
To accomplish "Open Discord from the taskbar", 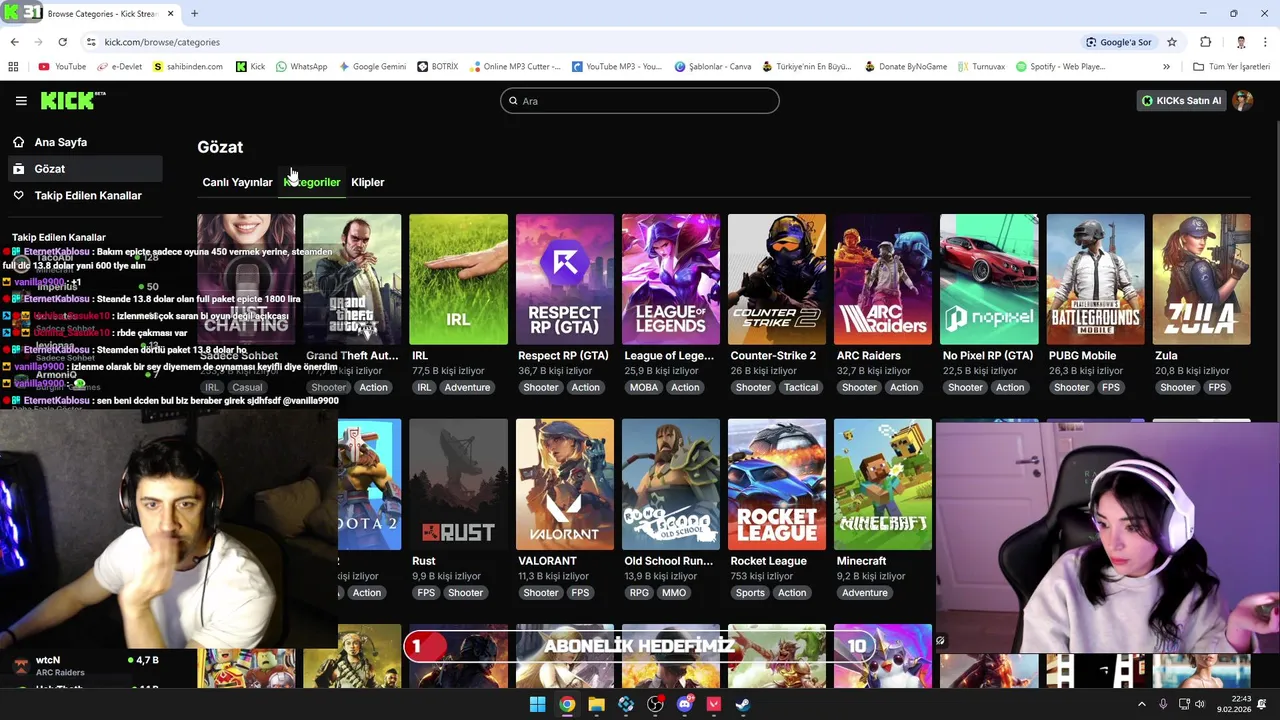I will pos(685,704).
